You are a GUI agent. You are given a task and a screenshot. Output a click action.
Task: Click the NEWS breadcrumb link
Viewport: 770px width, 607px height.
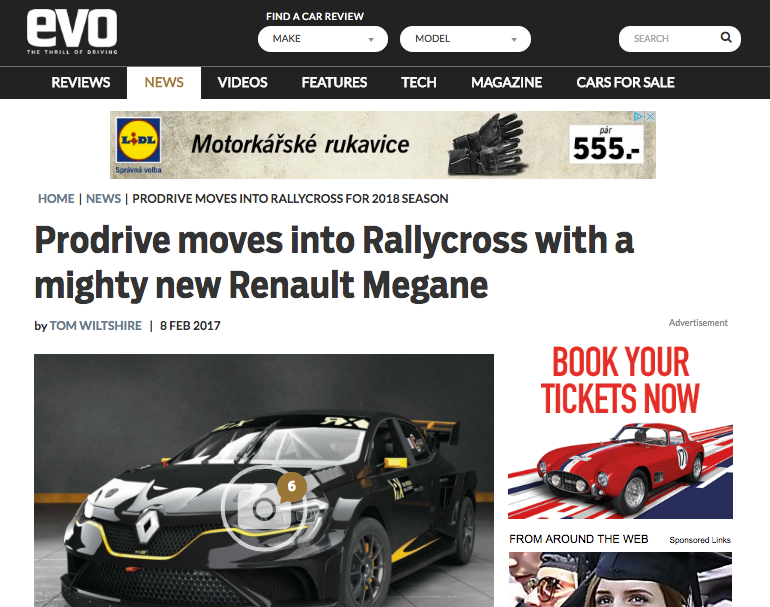click(x=103, y=198)
